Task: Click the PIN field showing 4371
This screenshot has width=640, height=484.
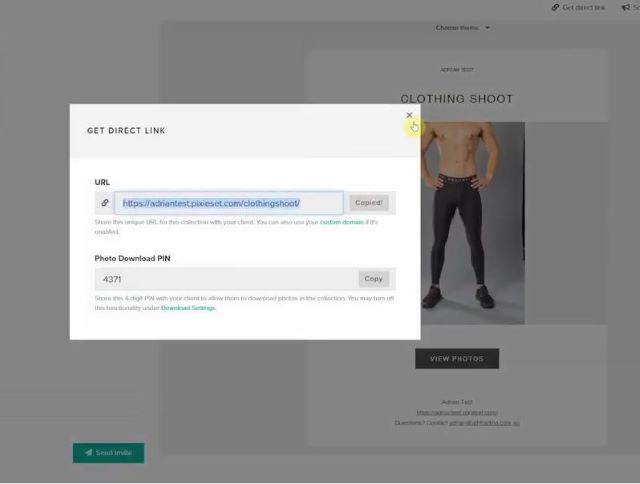Action: point(225,279)
